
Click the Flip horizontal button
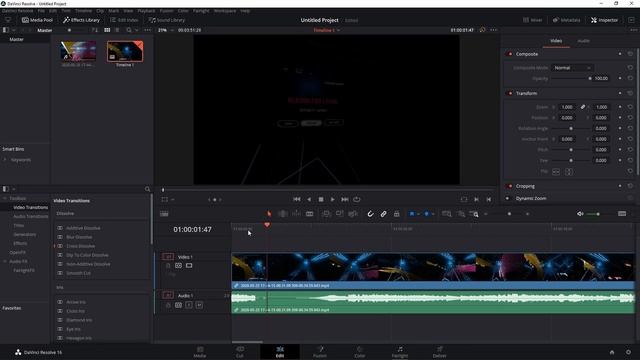pyautogui.click(x=556, y=172)
